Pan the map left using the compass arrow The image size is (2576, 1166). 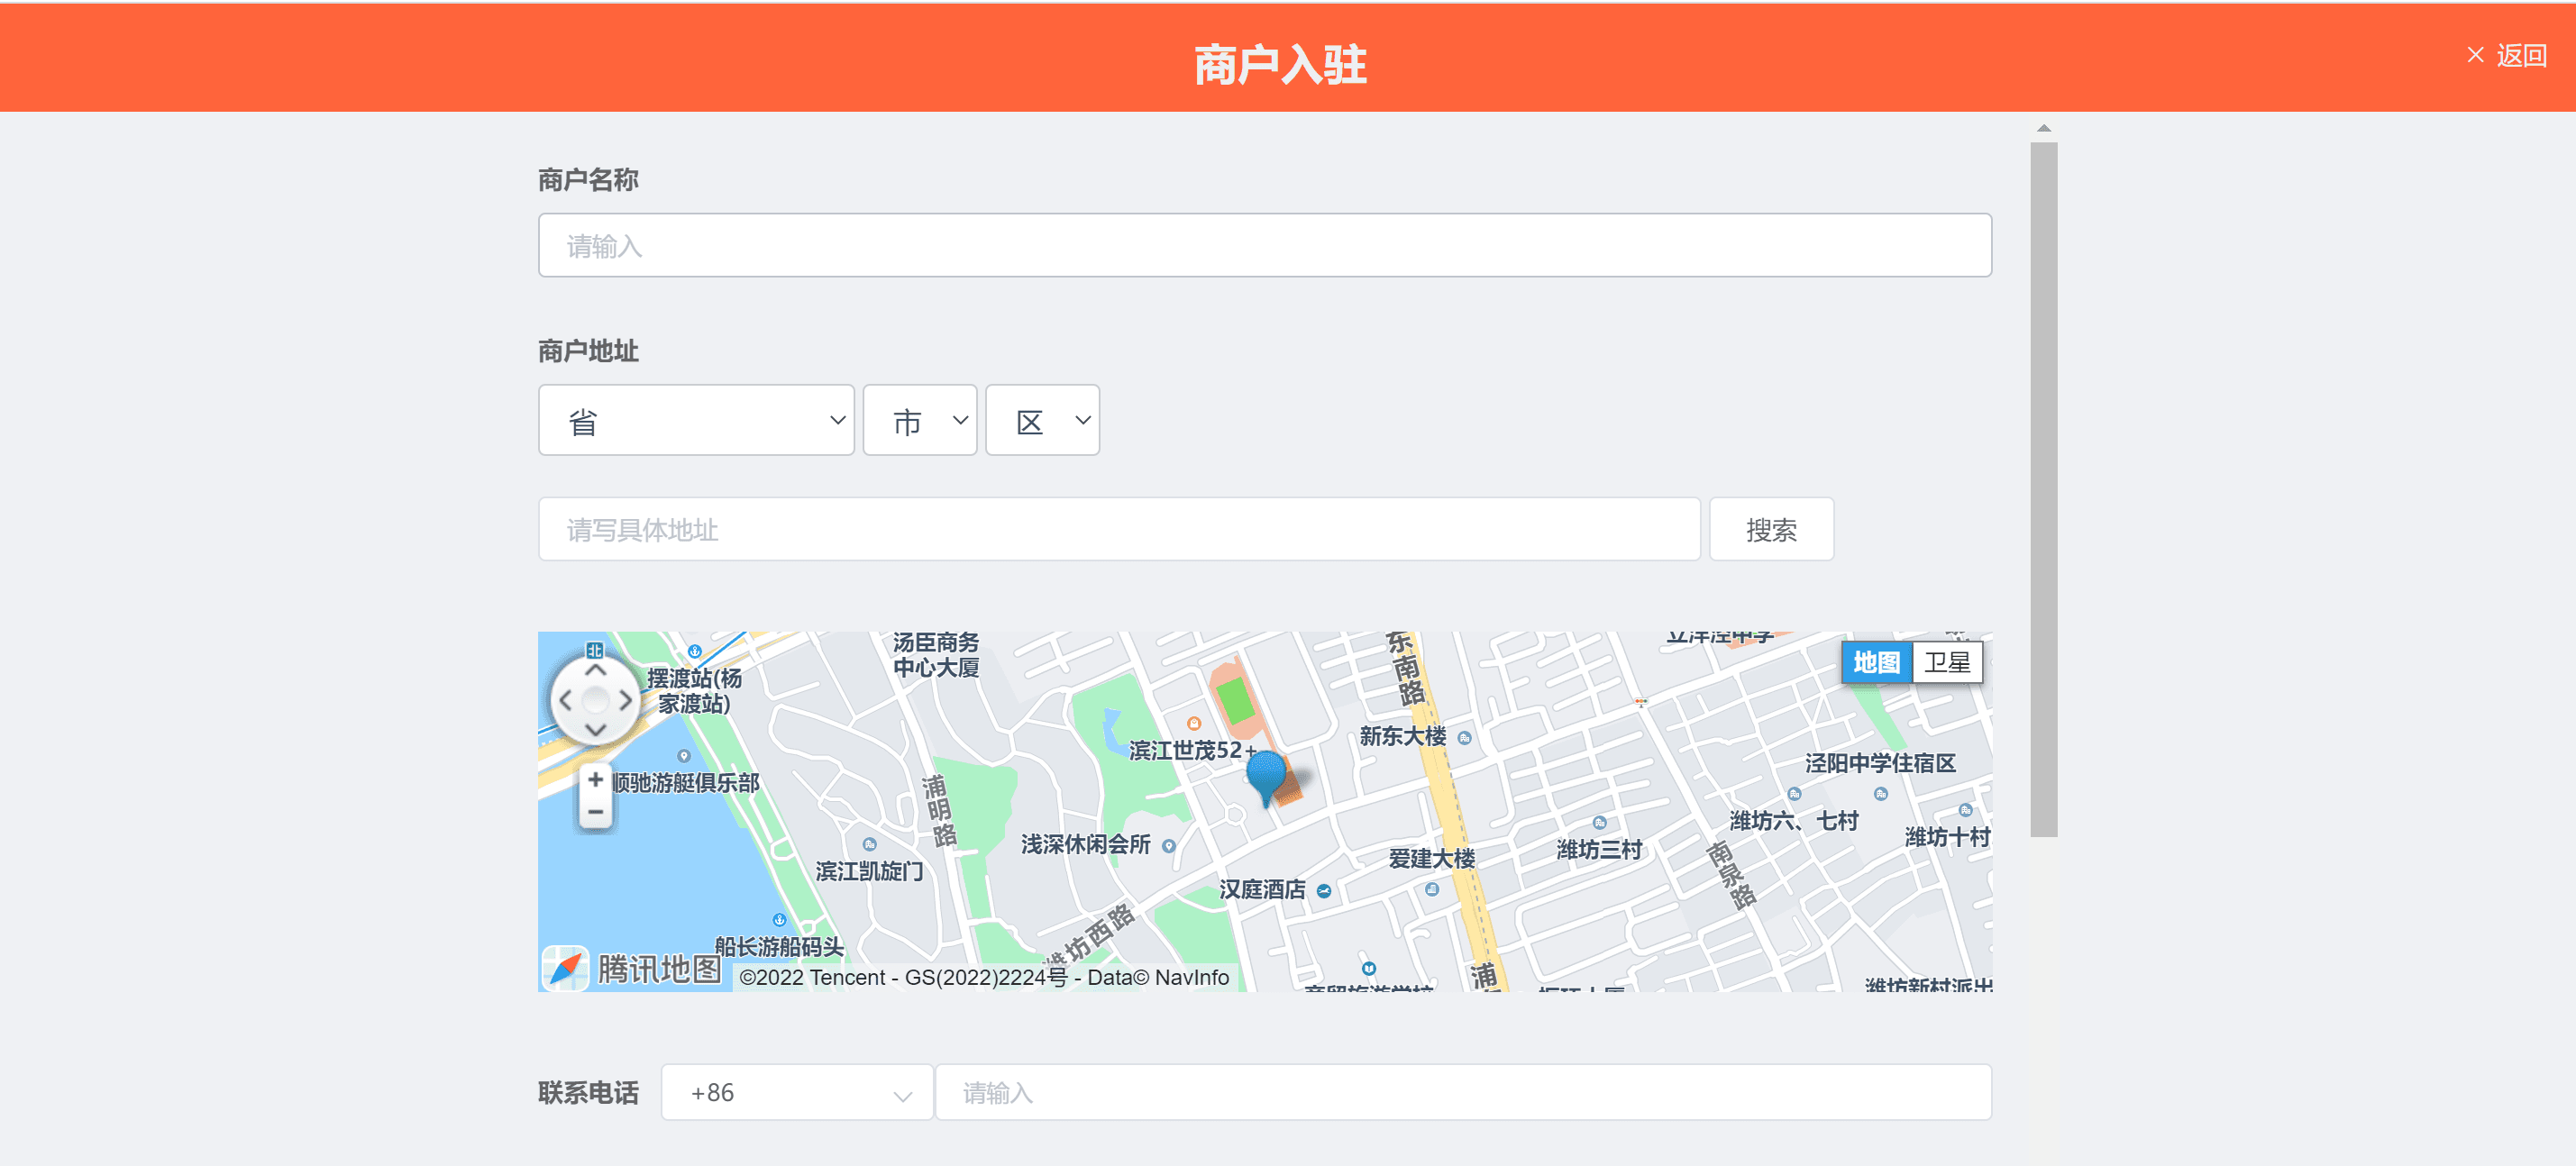tap(568, 700)
